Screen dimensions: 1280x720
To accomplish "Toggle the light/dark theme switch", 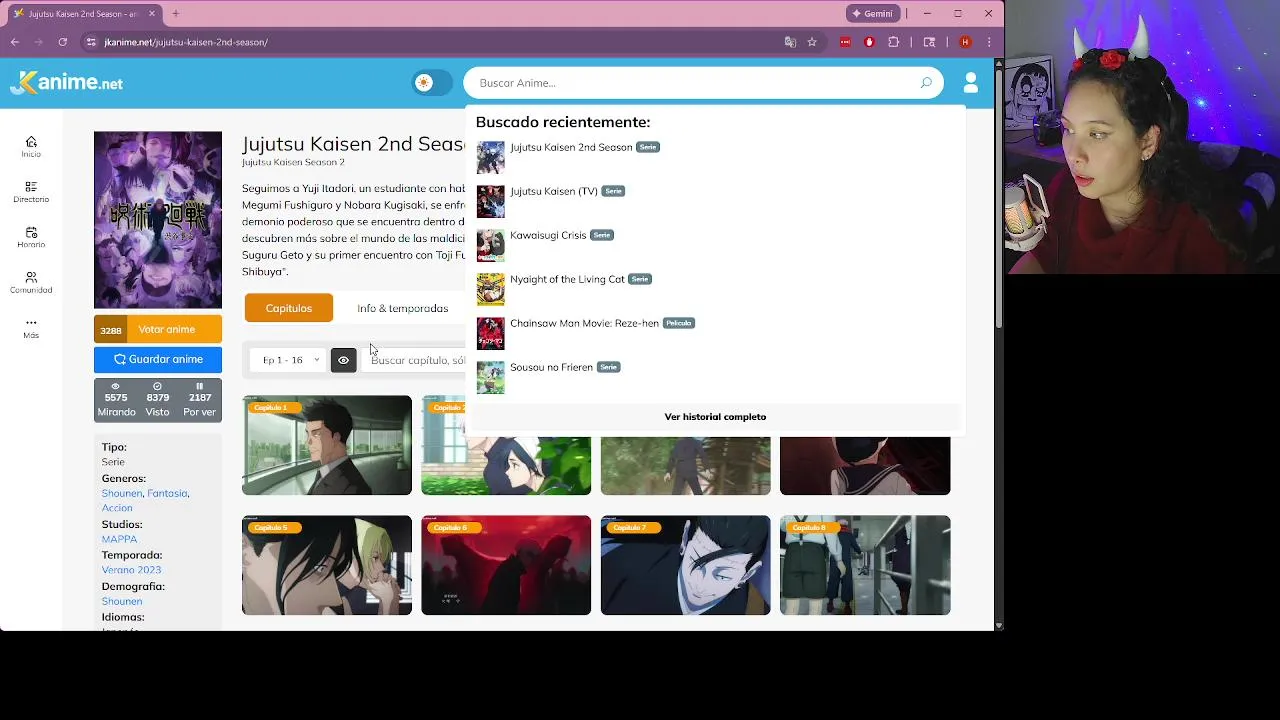I will click(x=433, y=83).
